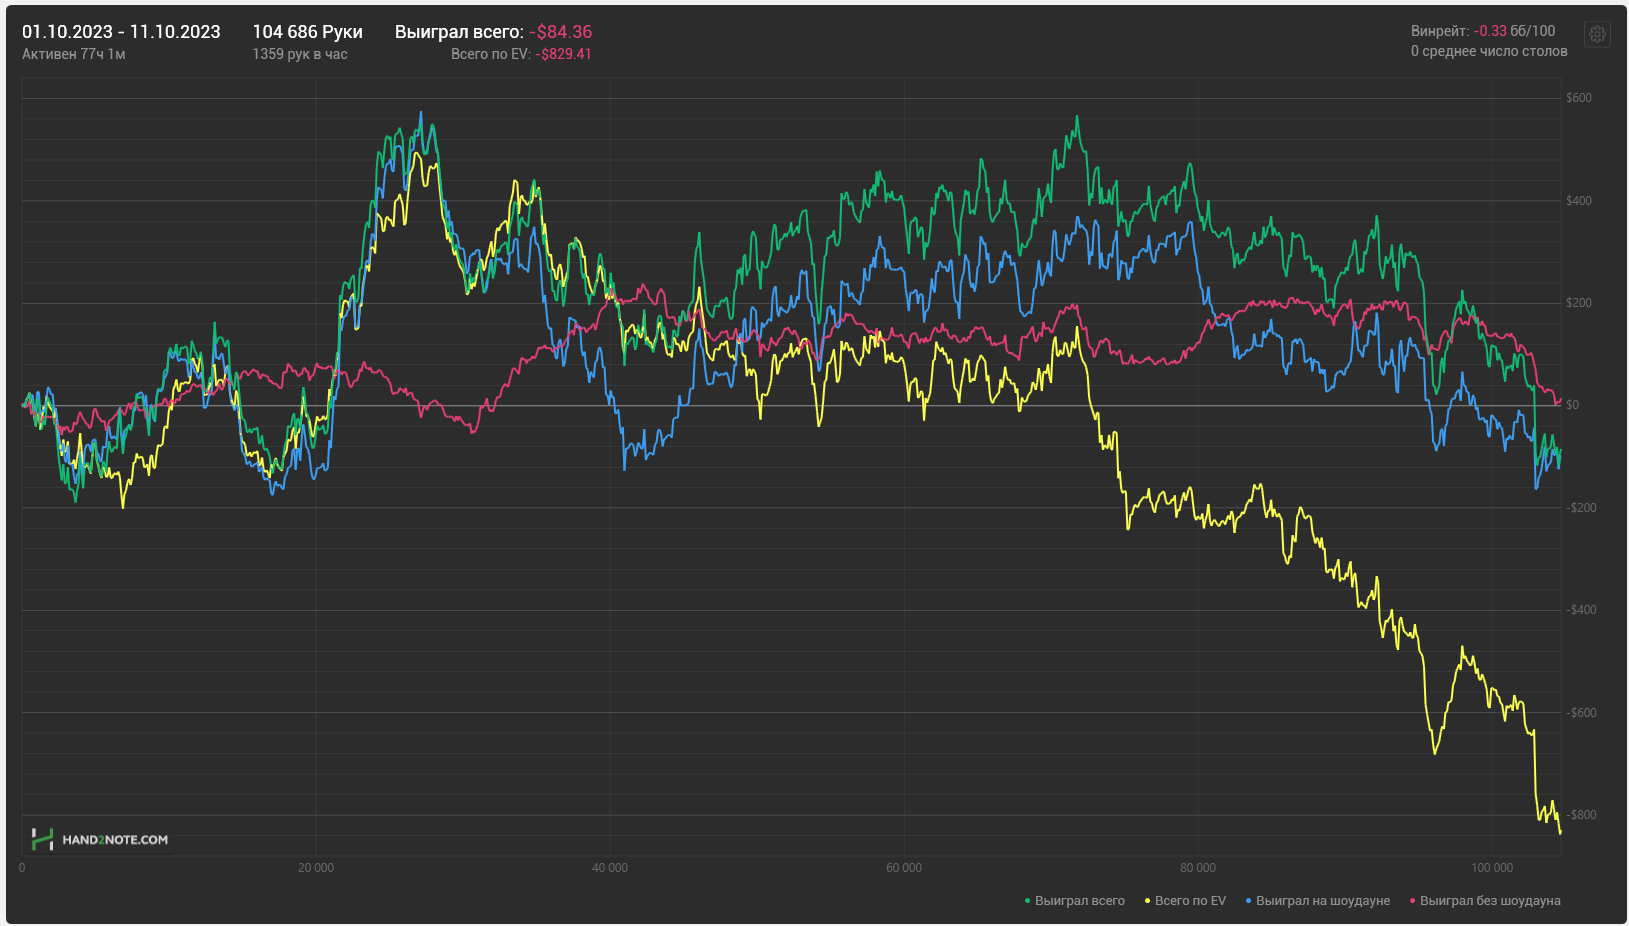Open the graph settings gear
Screen dimensions: 1629x926
[x=1598, y=34]
